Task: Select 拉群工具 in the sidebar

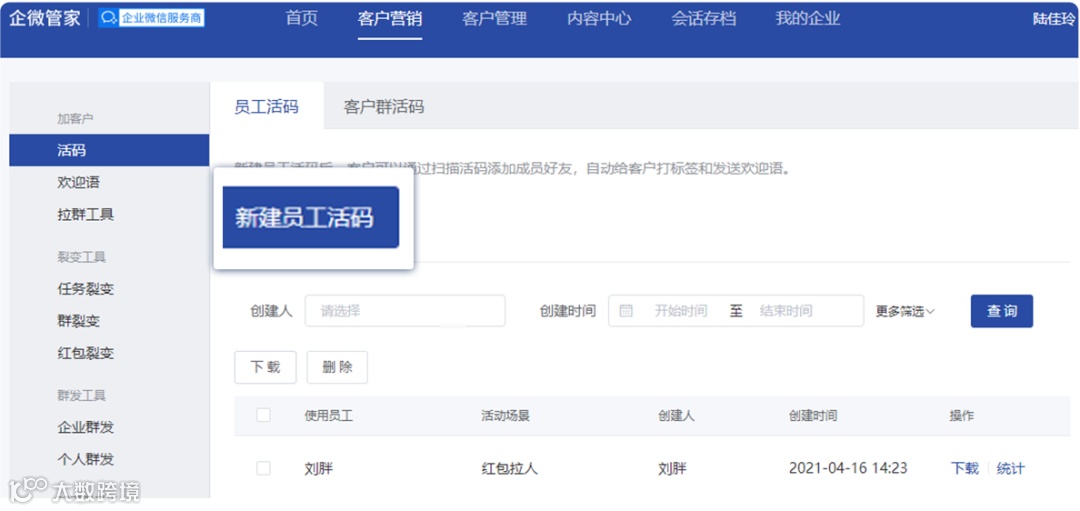Action: 85,214
